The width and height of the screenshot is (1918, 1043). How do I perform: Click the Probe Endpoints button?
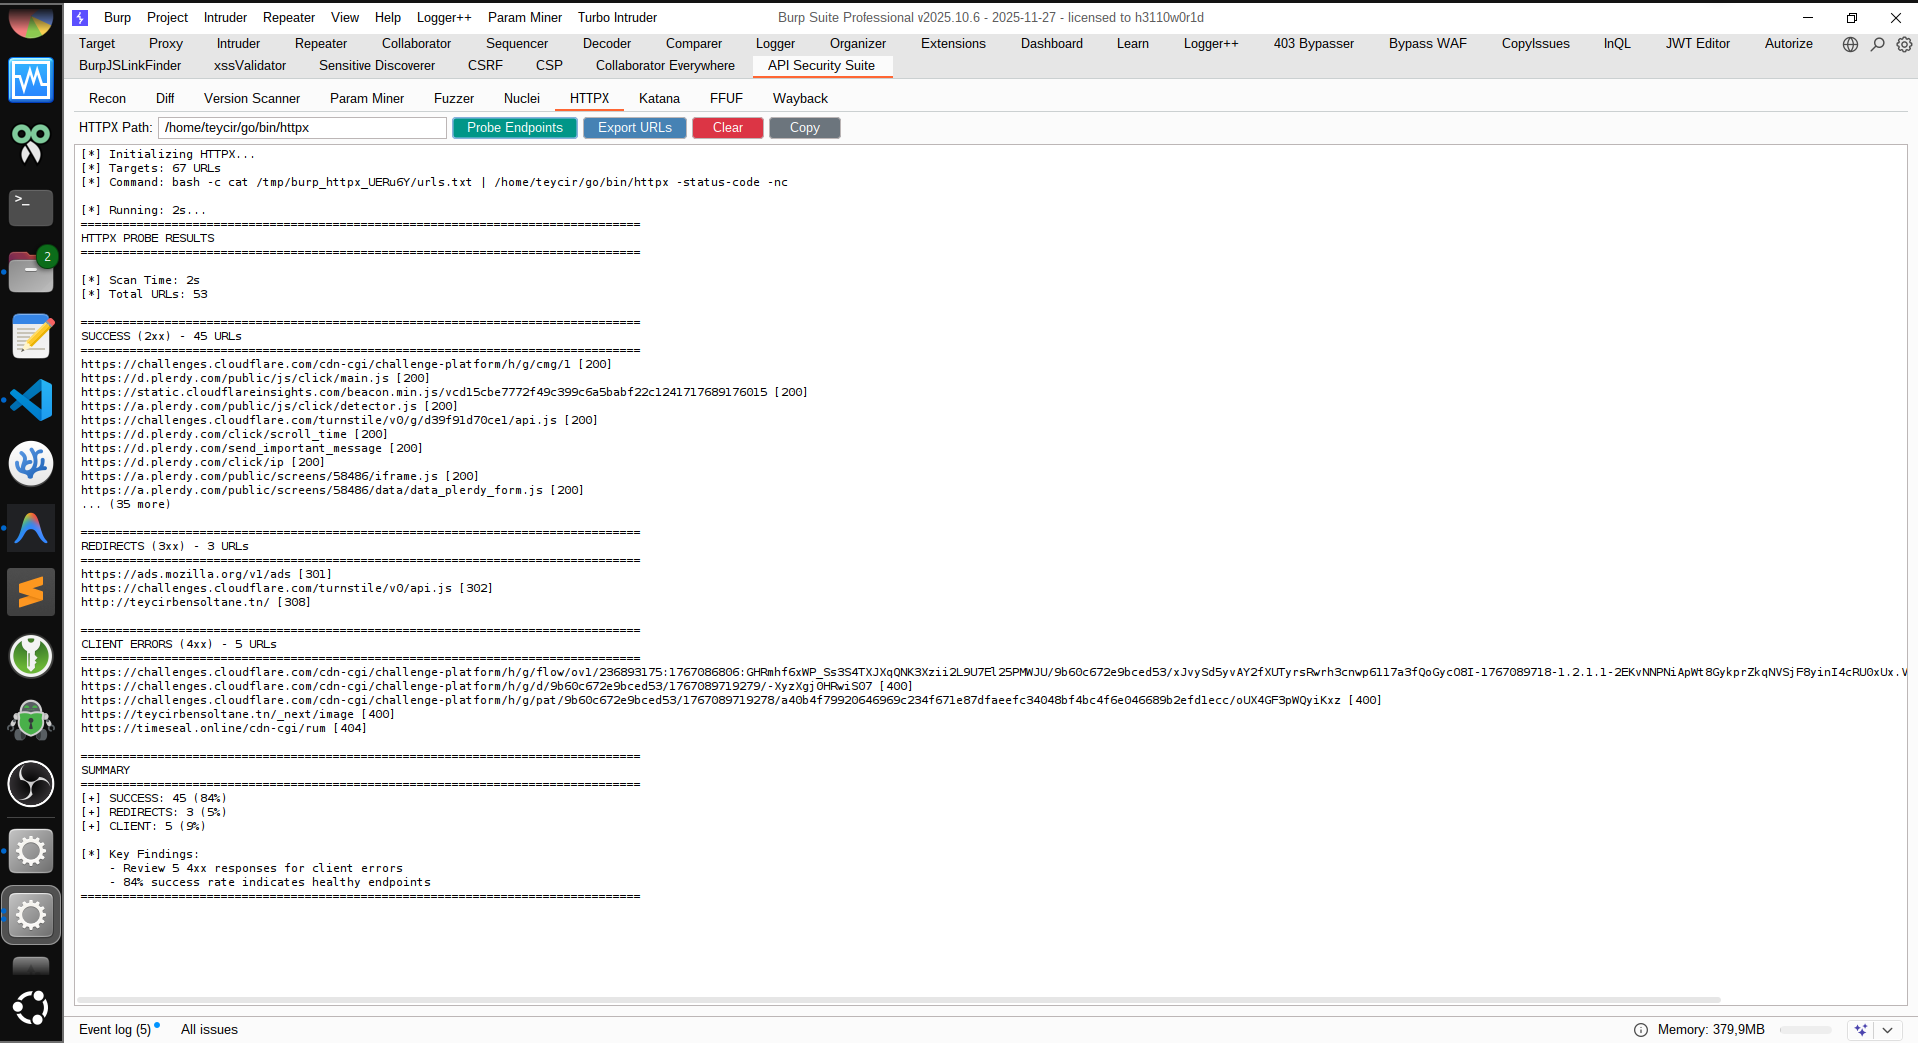click(515, 128)
